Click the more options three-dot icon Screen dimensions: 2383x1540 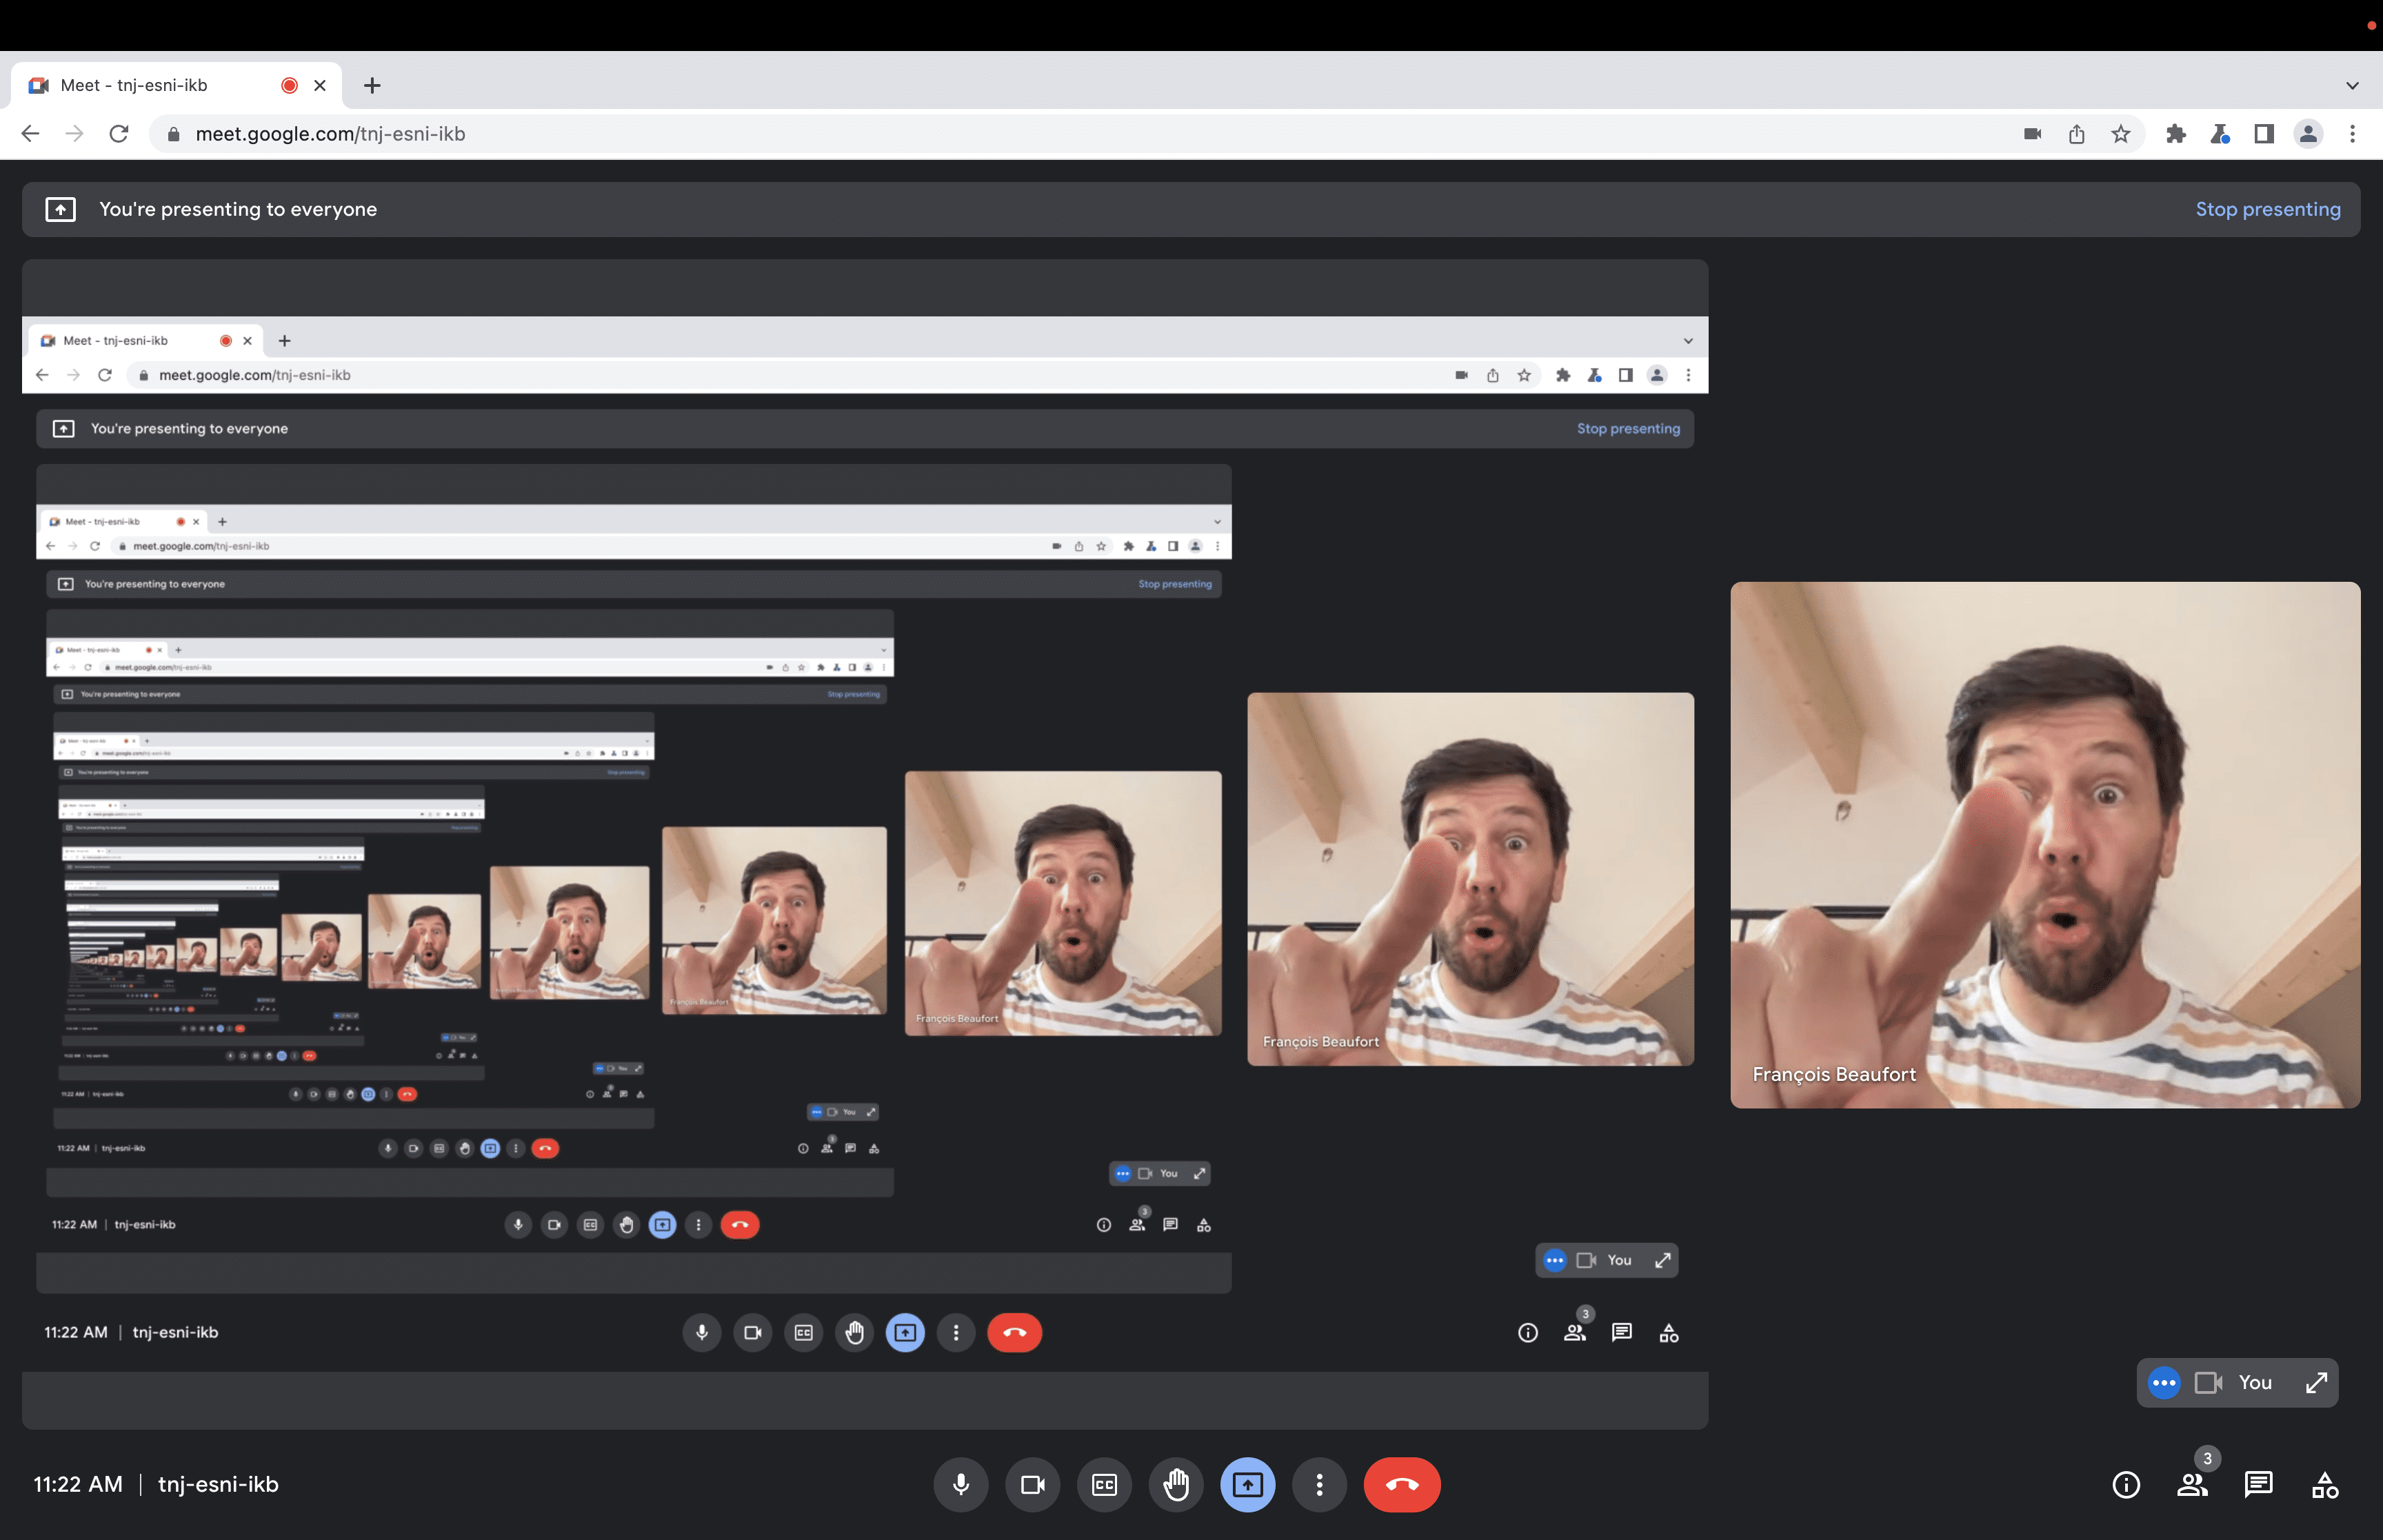(x=1318, y=1484)
